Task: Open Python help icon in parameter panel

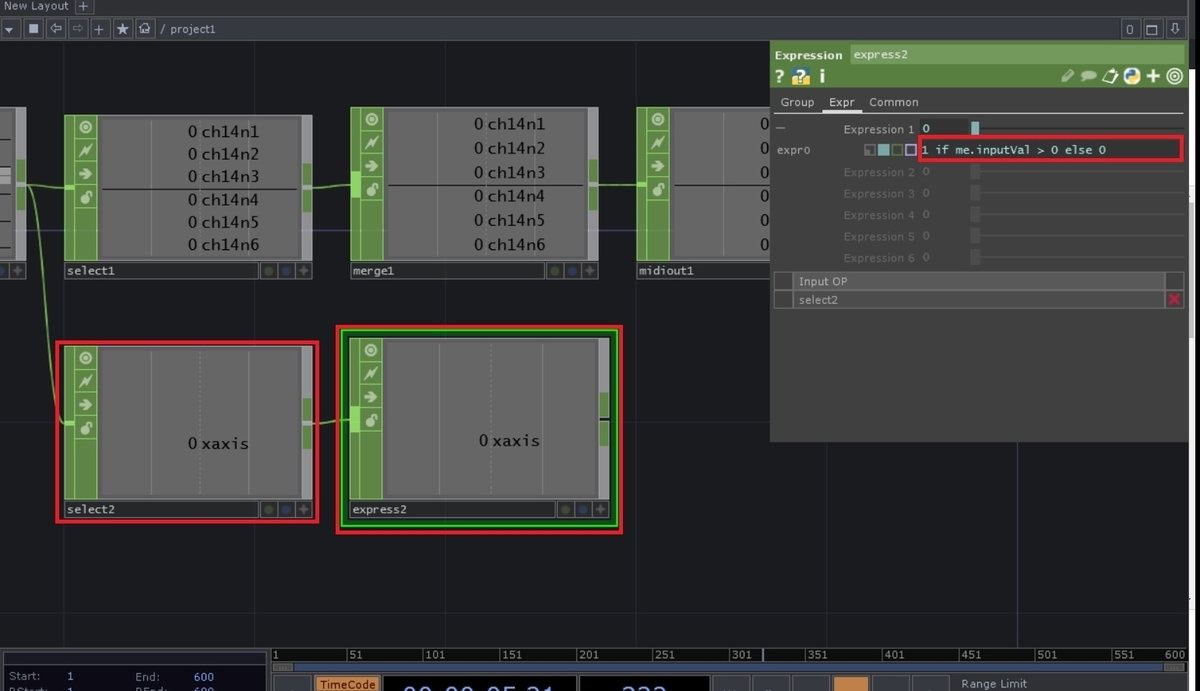Action: (800, 76)
